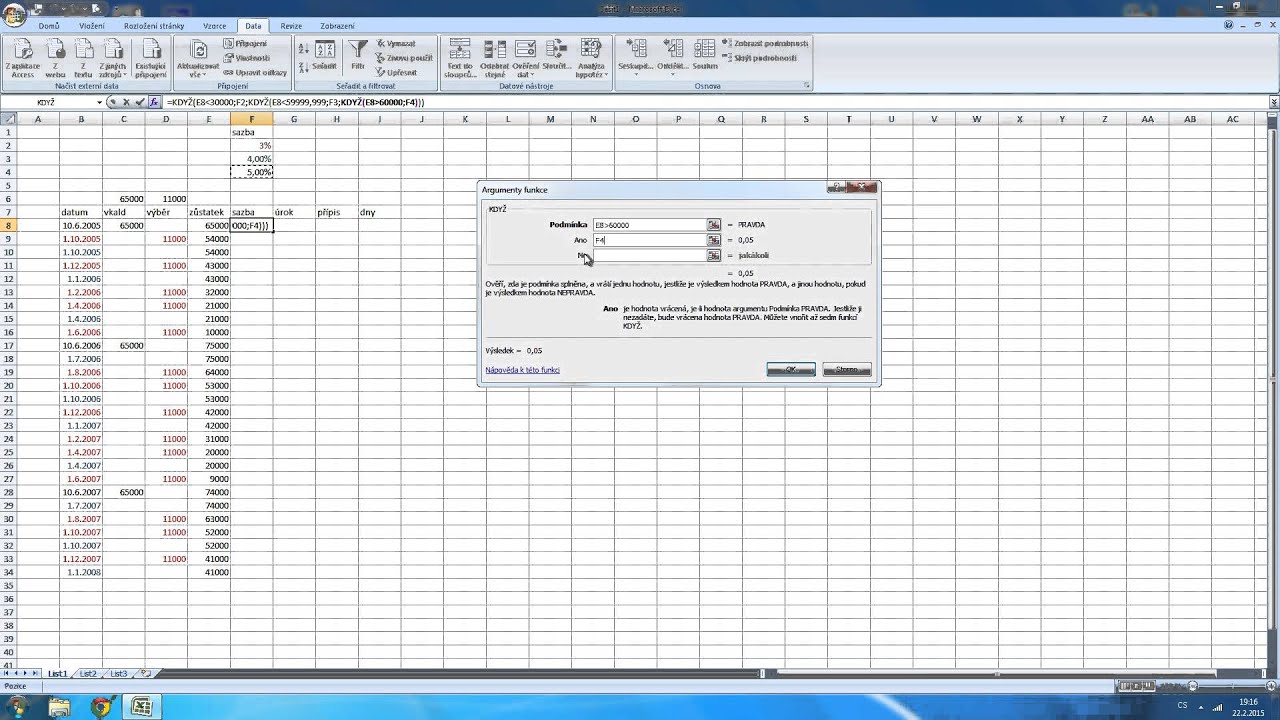Click the empty third argument field
This screenshot has height=720, width=1280.
coord(649,255)
